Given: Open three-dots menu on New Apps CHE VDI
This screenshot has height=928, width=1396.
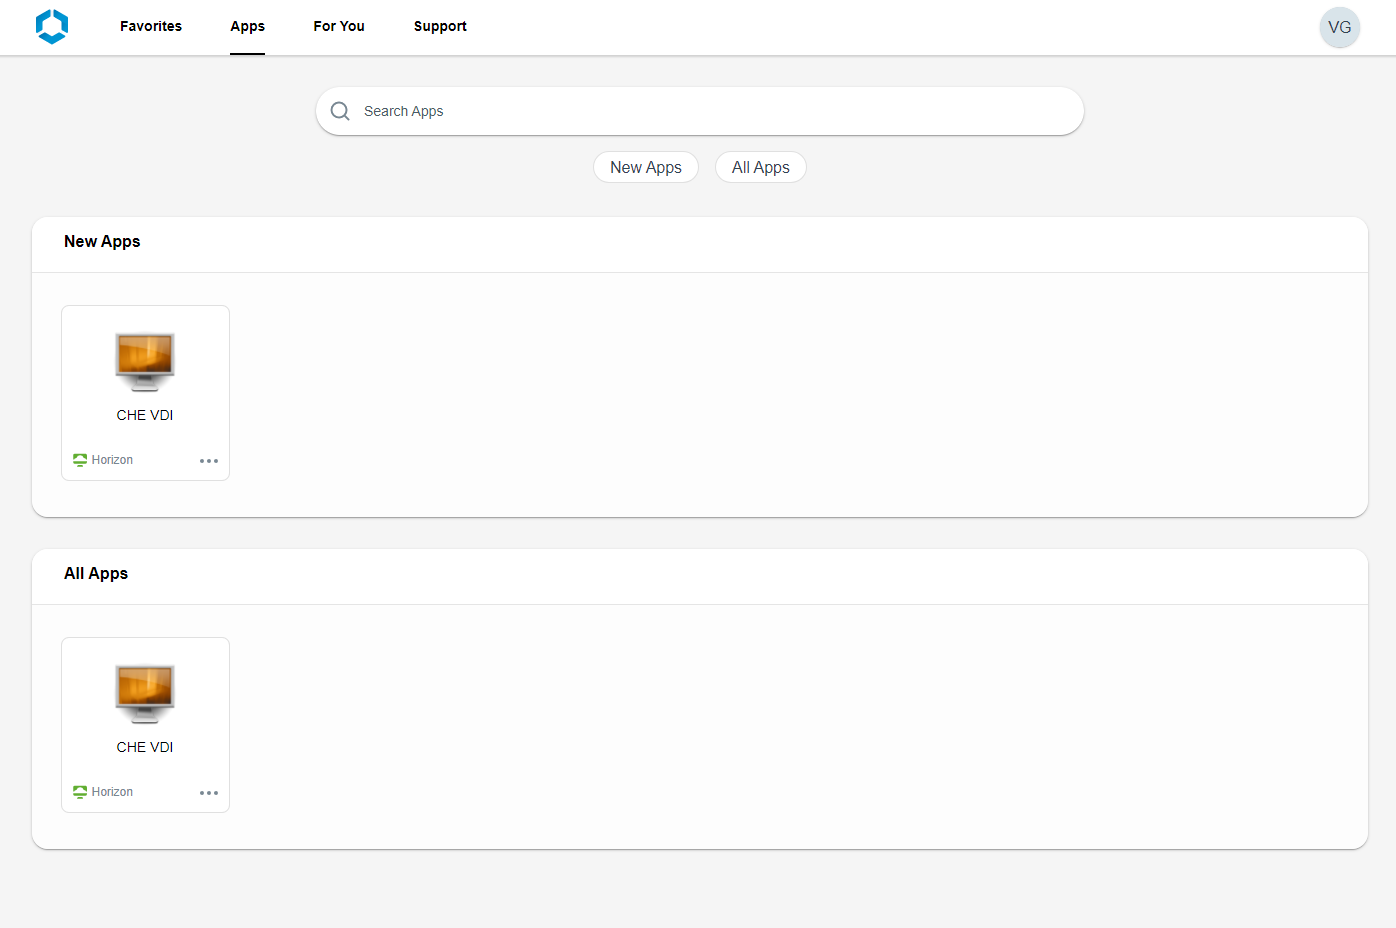Looking at the screenshot, I should point(209,461).
